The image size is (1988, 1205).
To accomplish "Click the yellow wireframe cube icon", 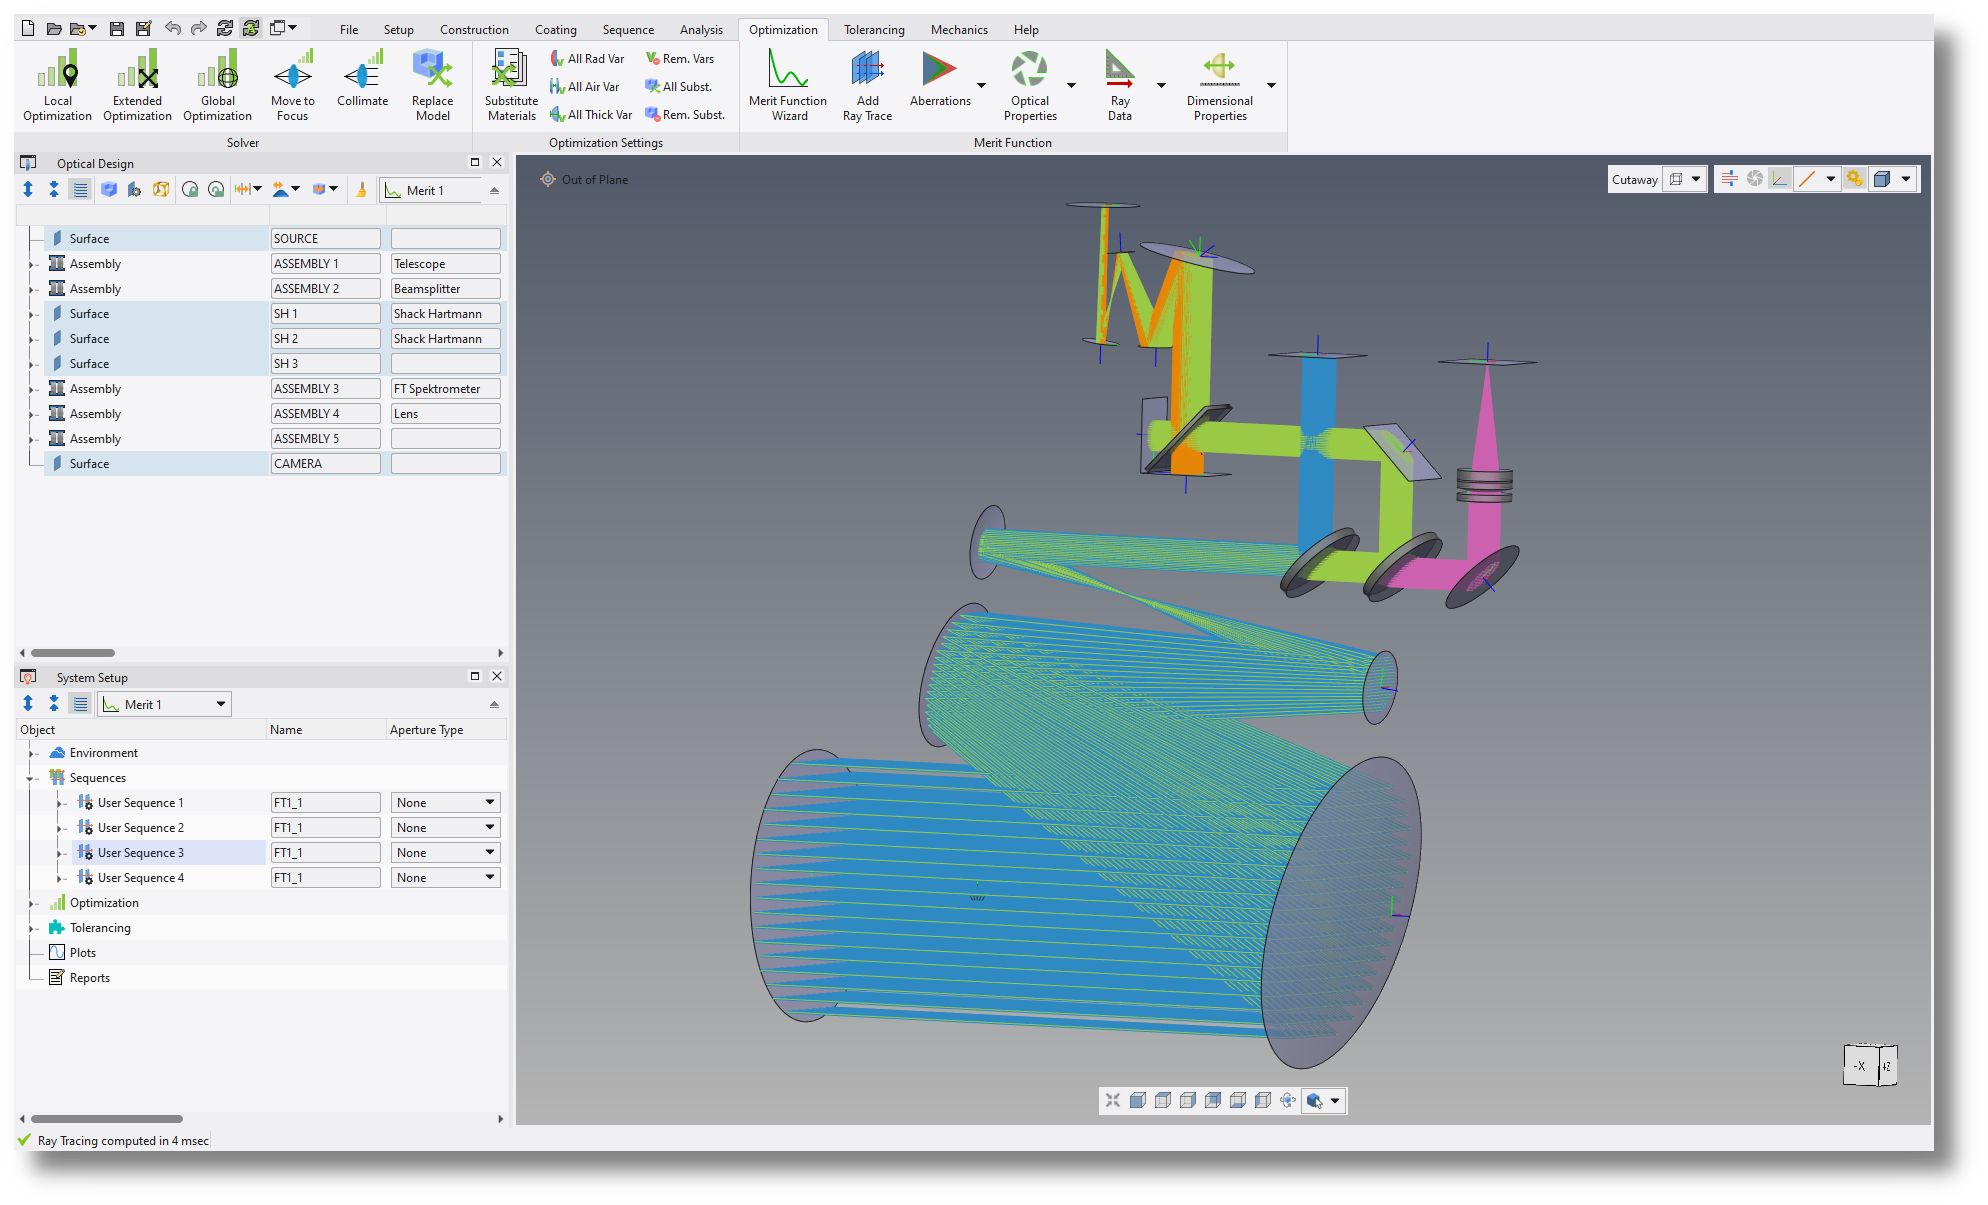I will (161, 189).
